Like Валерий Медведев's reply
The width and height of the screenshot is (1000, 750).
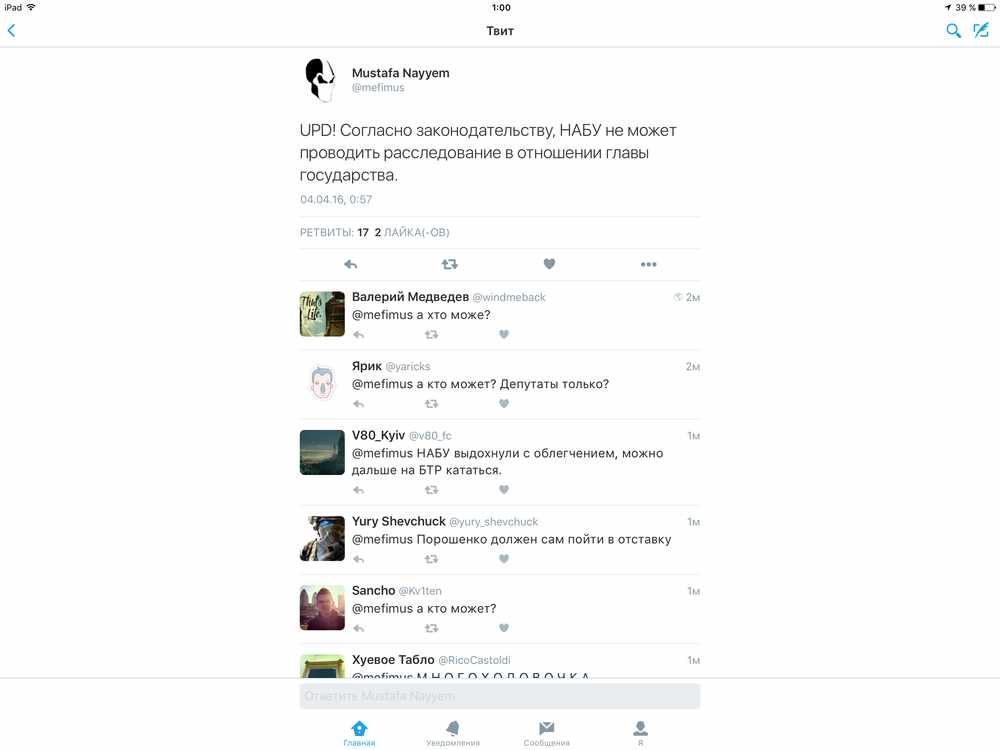(x=504, y=334)
